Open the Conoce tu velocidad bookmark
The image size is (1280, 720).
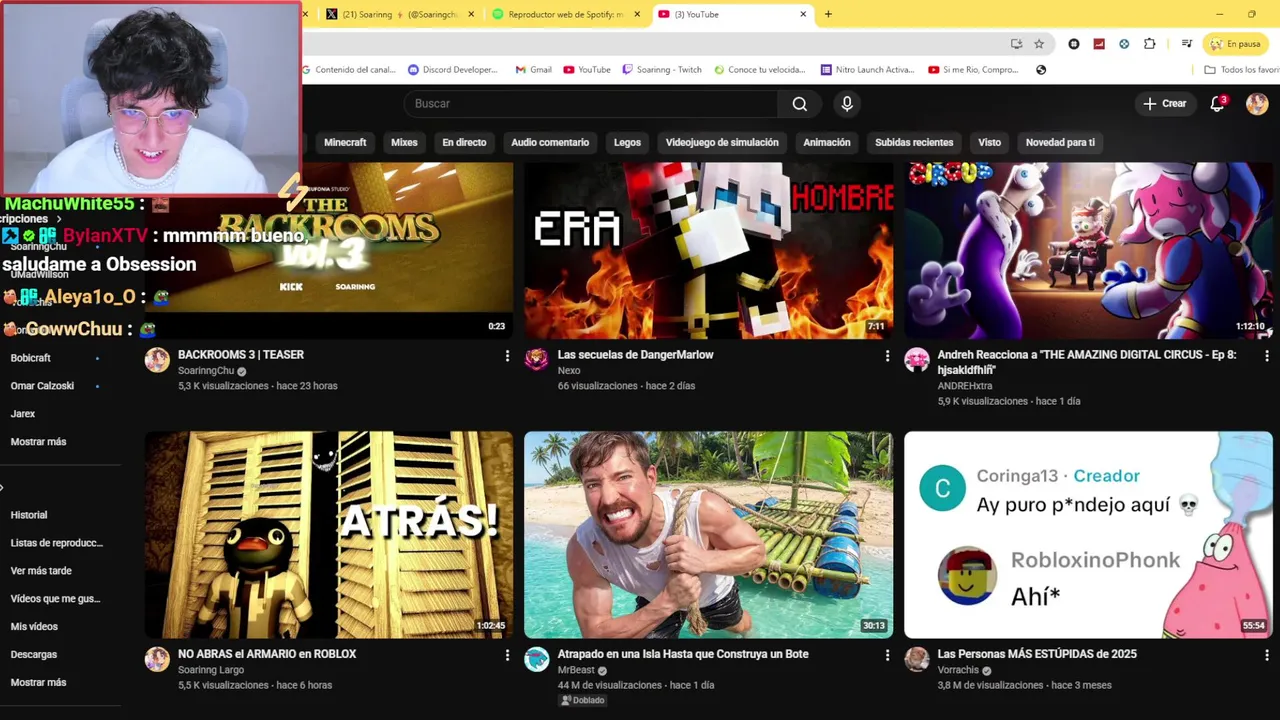click(x=760, y=70)
